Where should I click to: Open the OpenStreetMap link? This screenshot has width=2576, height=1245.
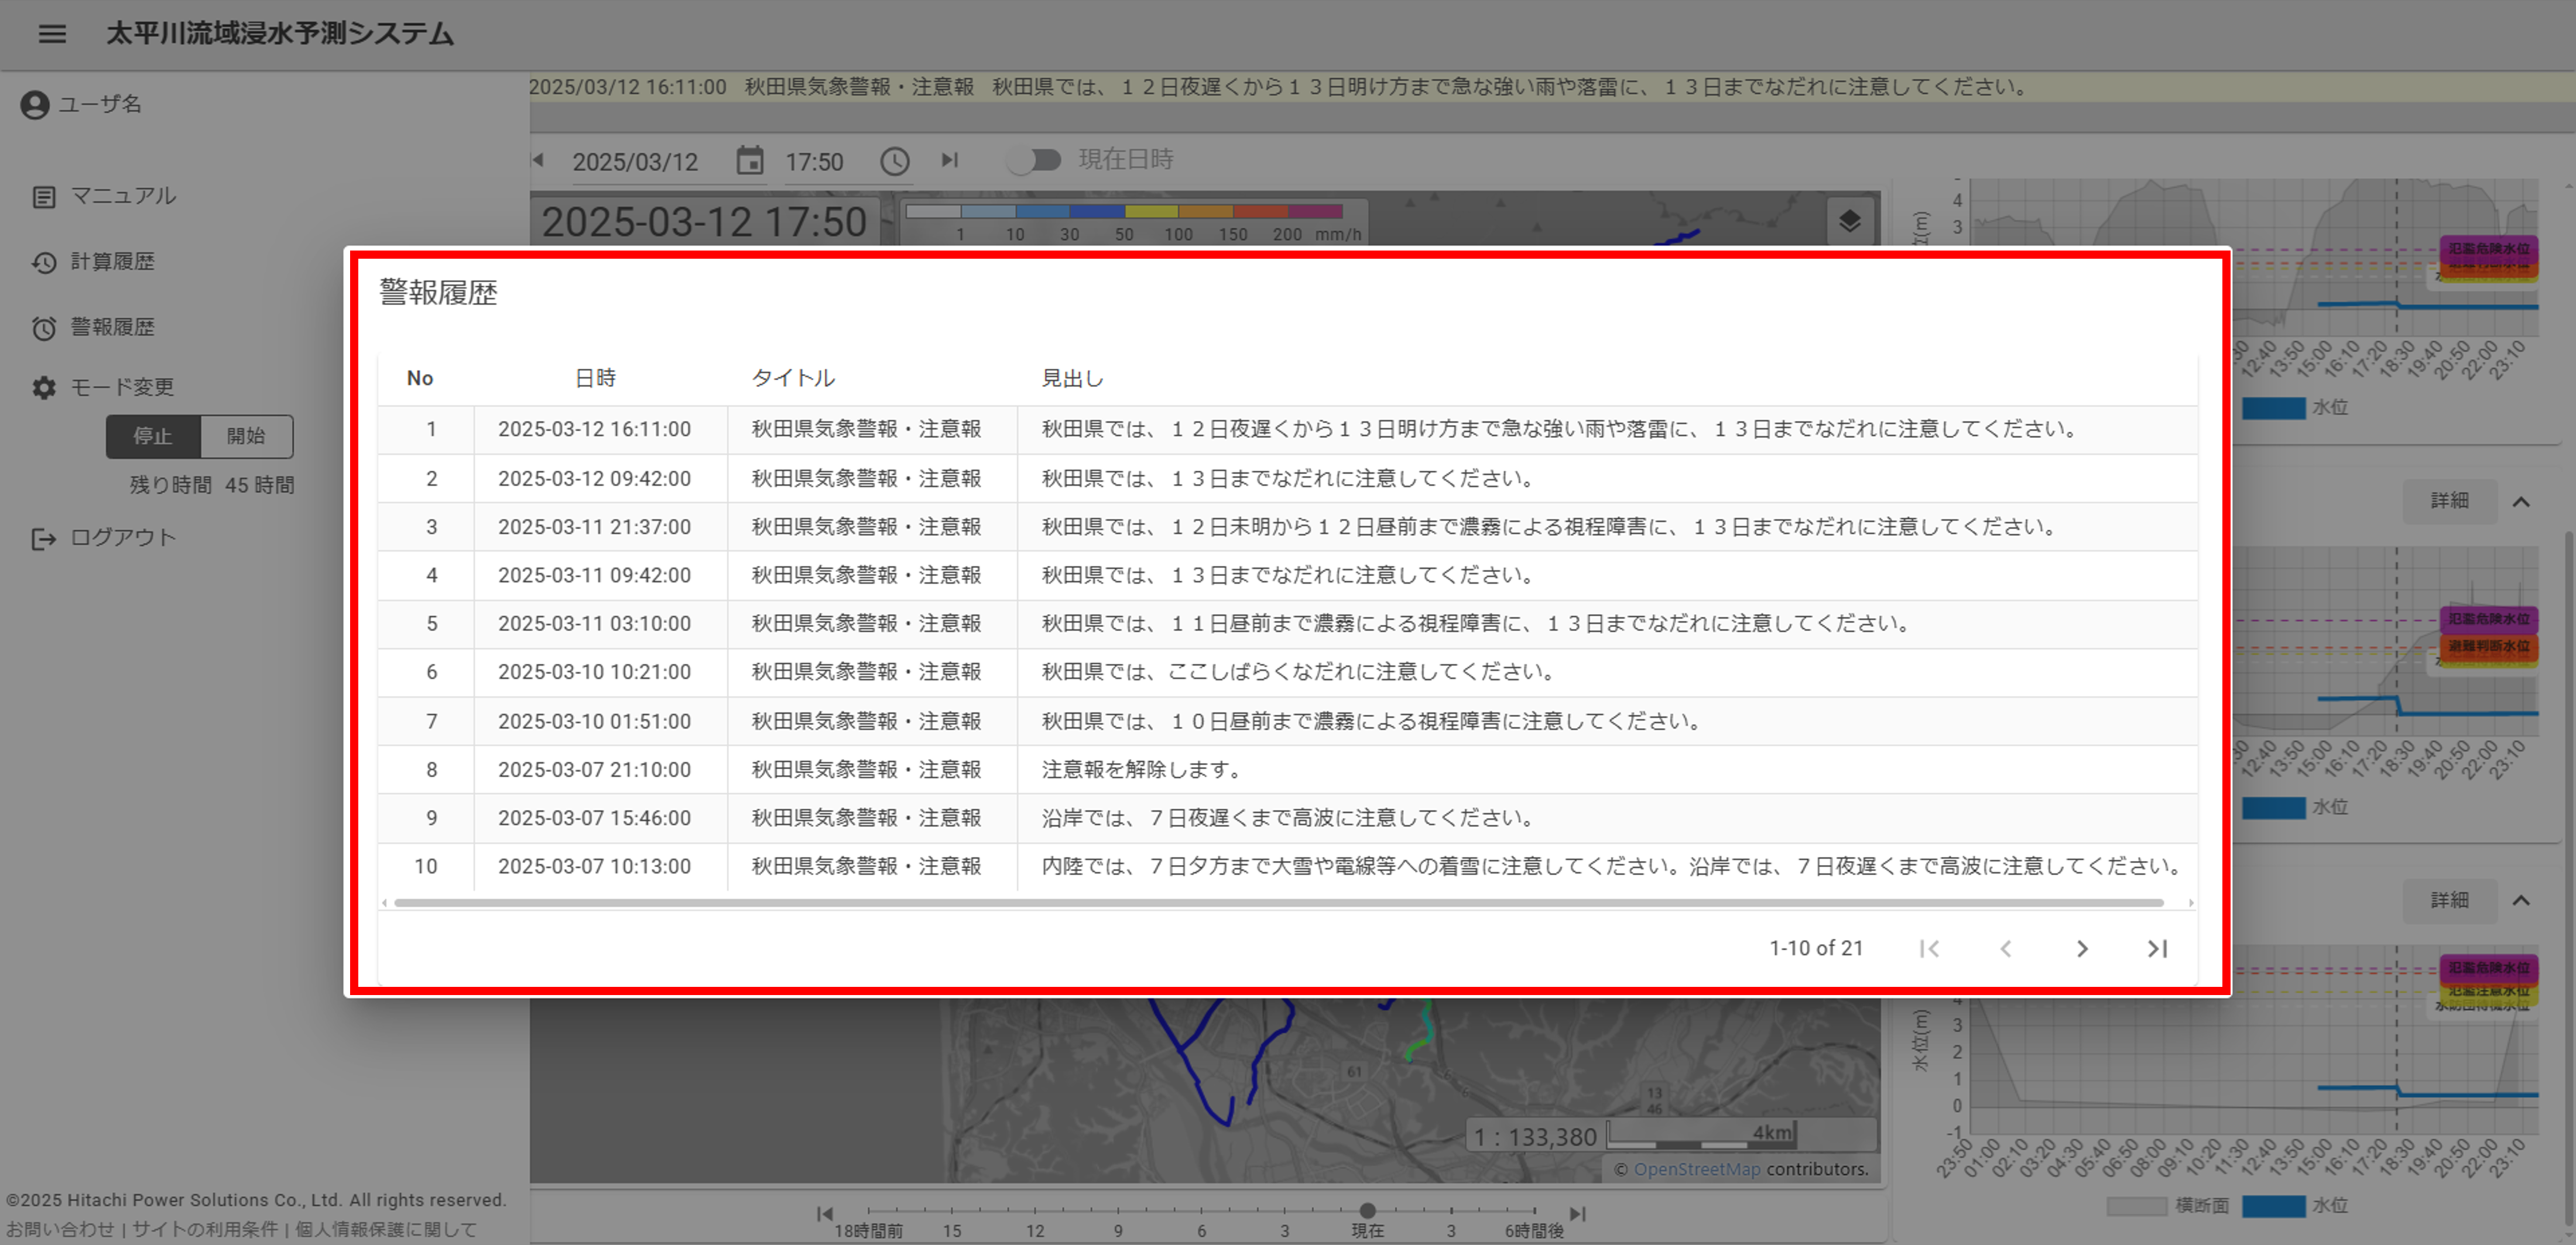(x=1696, y=1169)
